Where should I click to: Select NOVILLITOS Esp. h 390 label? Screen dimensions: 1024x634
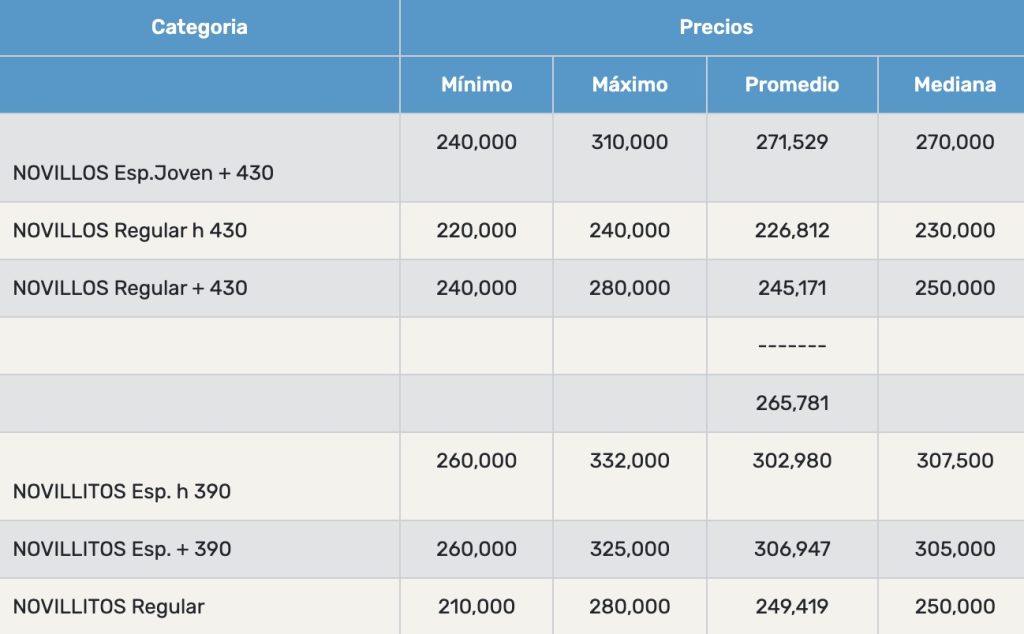(122, 491)
